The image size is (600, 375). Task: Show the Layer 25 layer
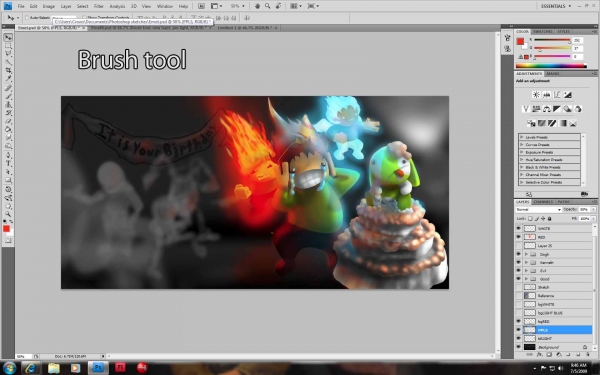[x=518, y=246]
